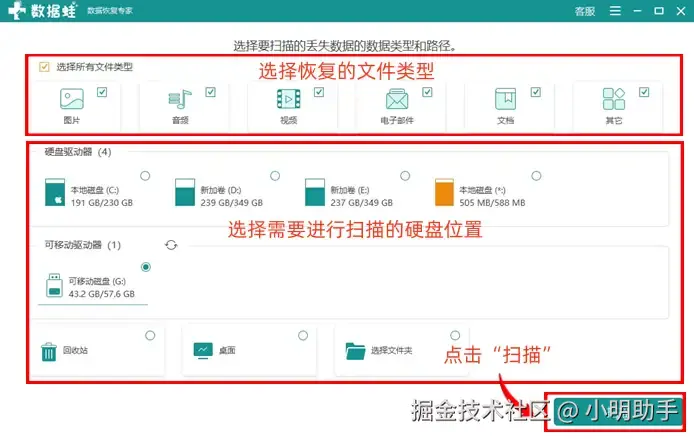Click the scan button at bottom right
694x439 pixels.
615,412
